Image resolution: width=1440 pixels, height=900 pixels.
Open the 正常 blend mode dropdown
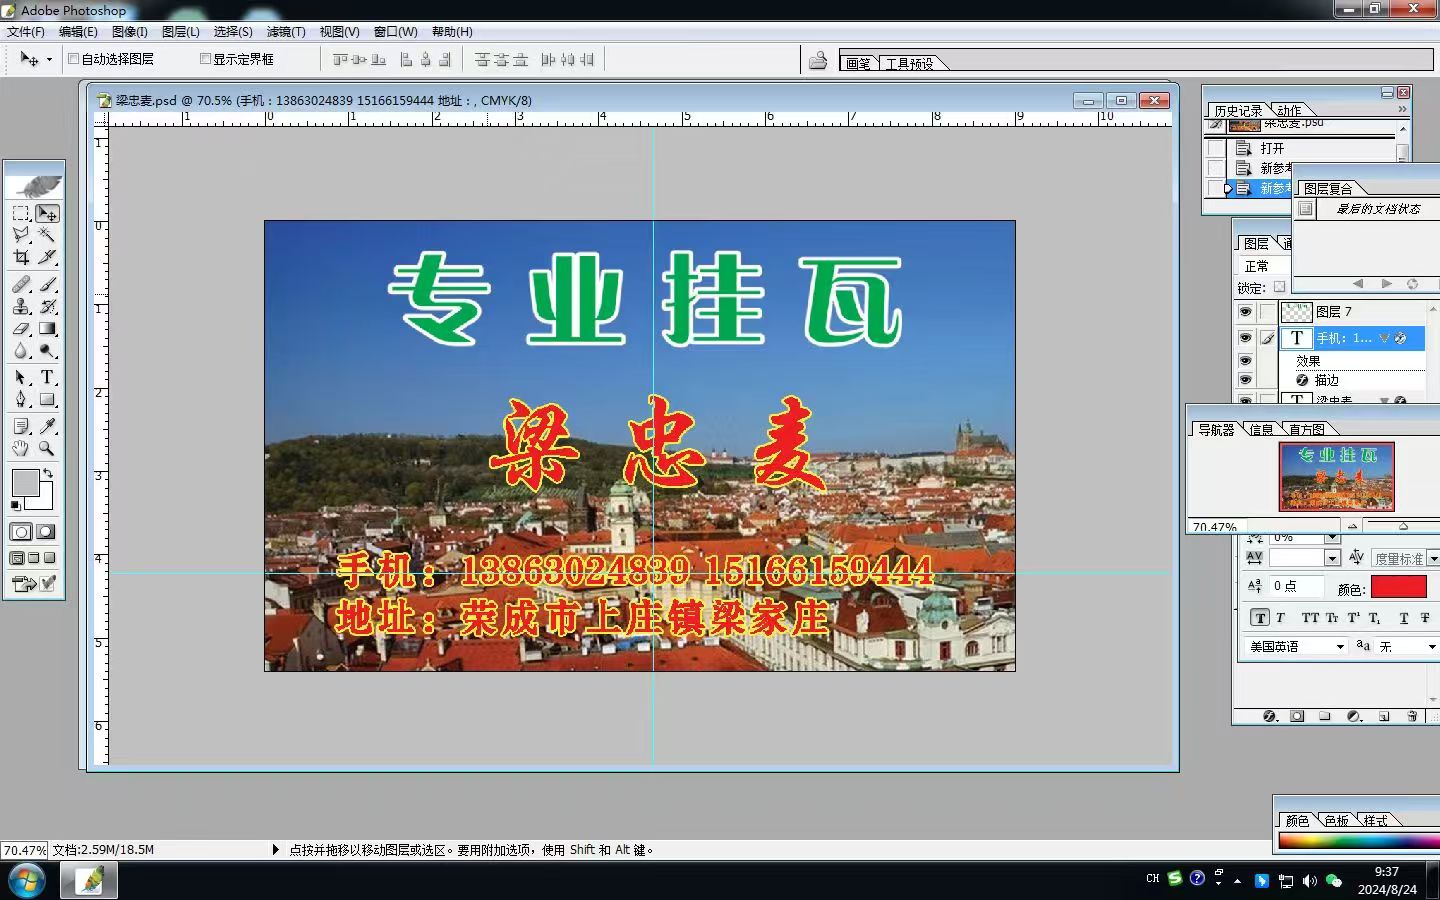click(1265, 266)
